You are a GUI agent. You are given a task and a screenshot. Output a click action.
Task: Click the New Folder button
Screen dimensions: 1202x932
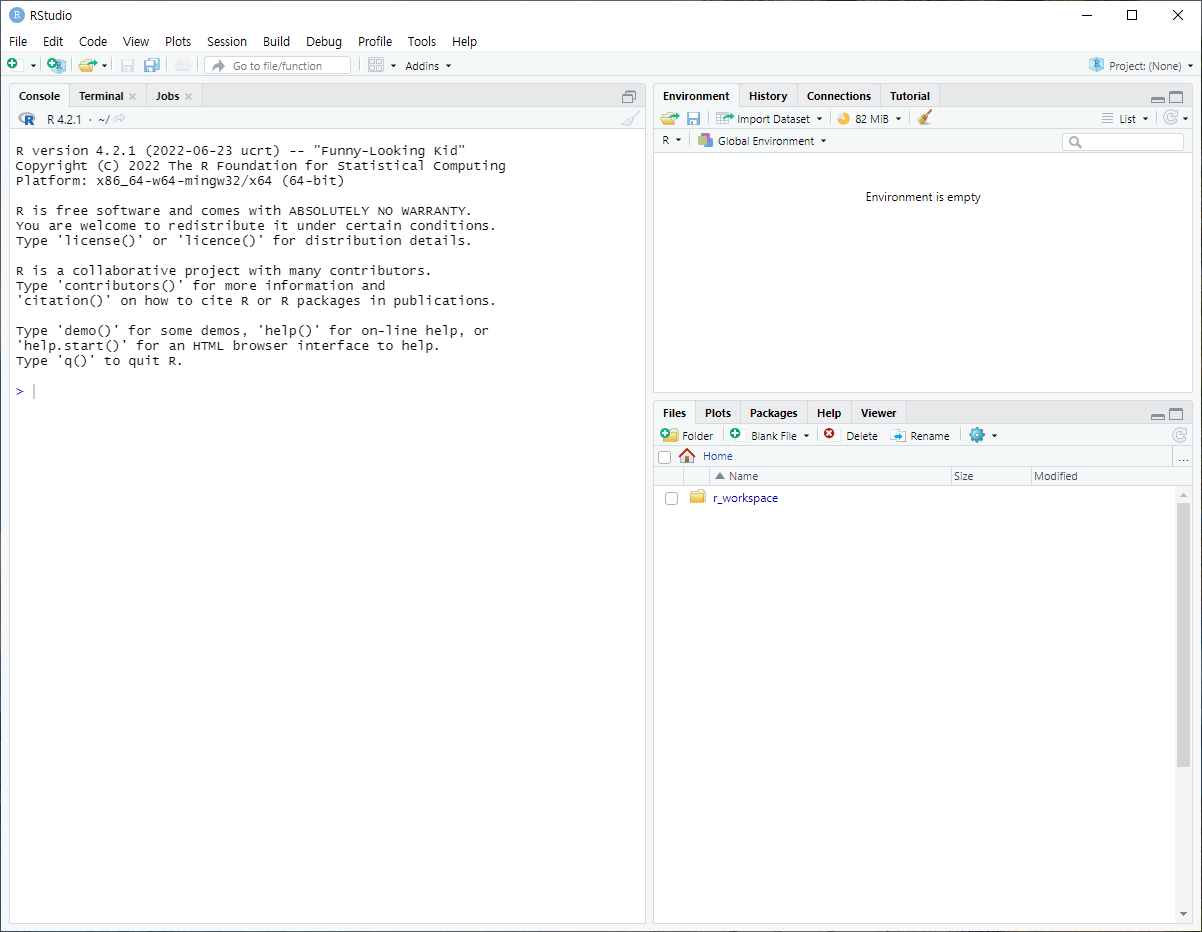coord(687,435)
